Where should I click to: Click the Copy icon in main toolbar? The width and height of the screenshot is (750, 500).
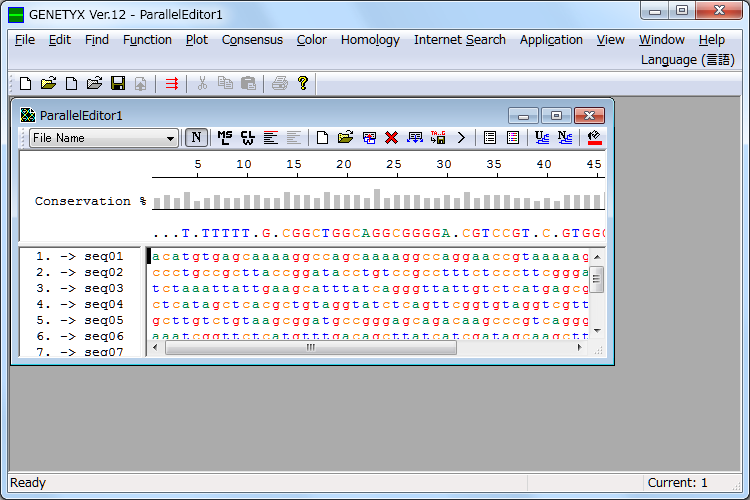pyautogui.click(x=225, y=83)
